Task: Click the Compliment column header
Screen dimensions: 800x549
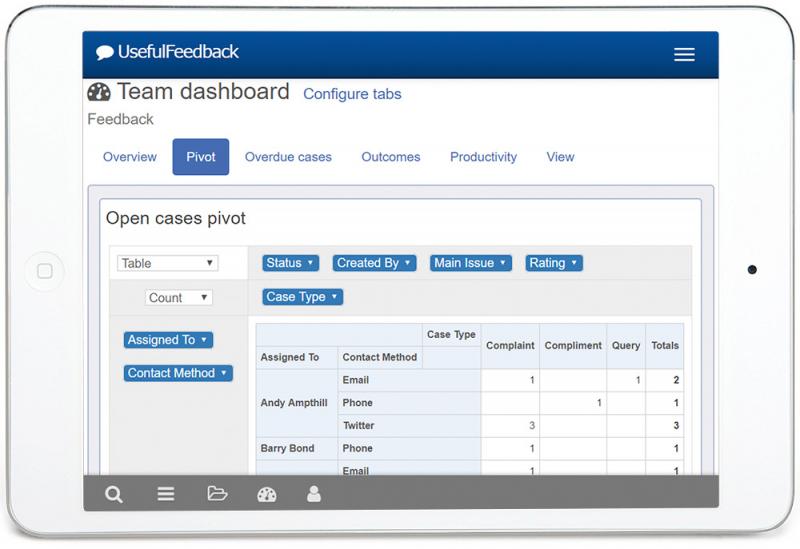Action: click(x=573, y=345)
